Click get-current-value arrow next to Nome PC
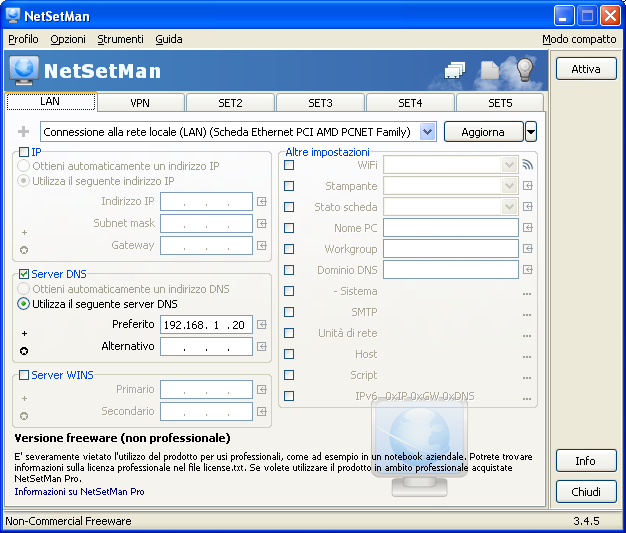Screen dimensions: 626x533 (528, 228)
